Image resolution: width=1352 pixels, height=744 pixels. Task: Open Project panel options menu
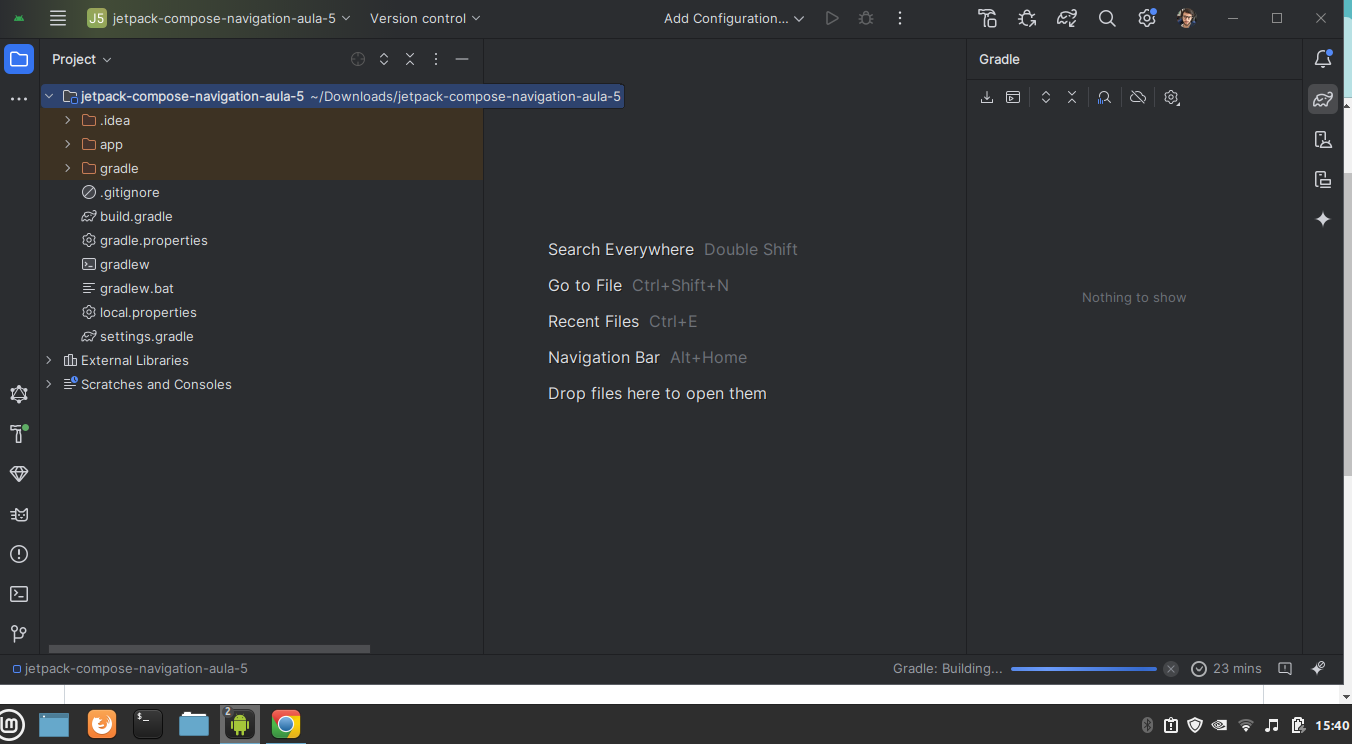pos(436,59)
